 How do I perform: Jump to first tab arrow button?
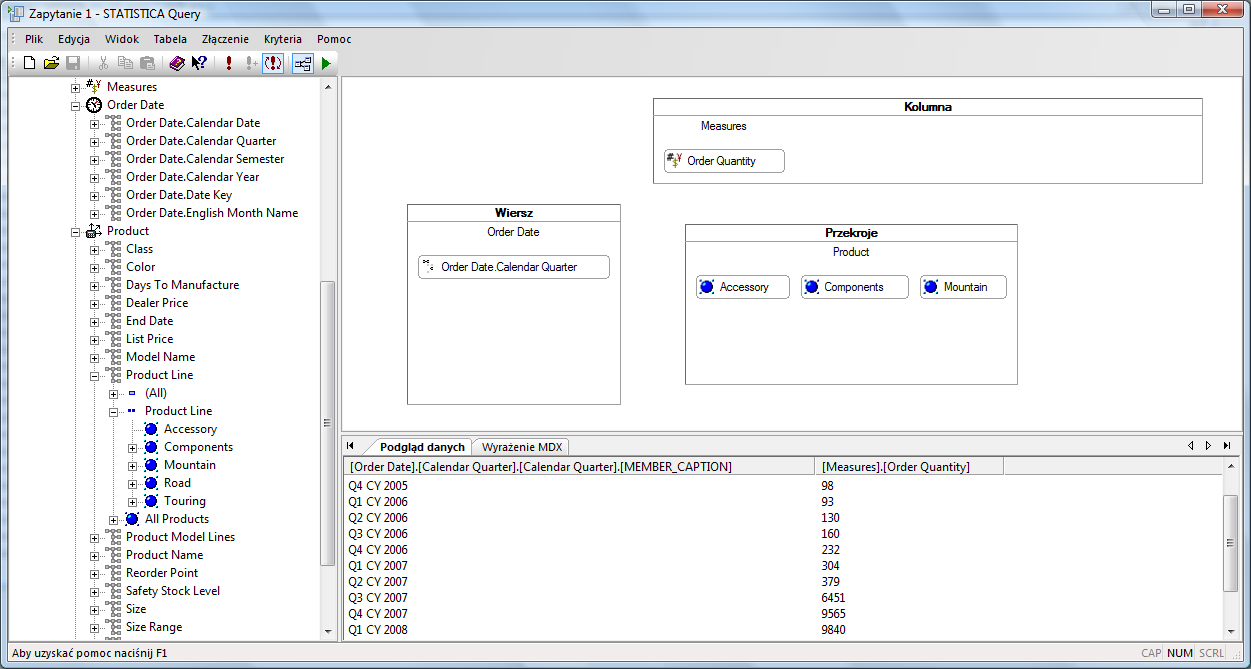(350, 446)
